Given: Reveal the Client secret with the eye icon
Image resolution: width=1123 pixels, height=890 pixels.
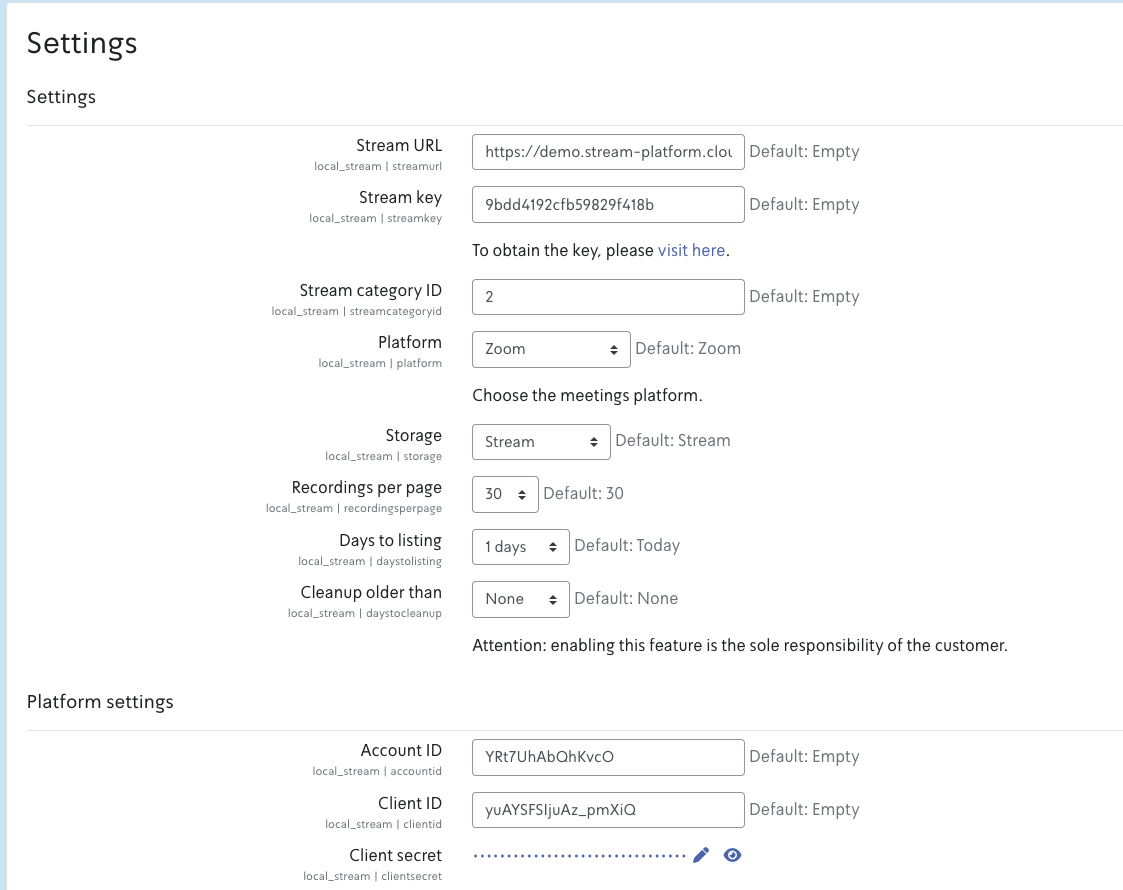Looking at the screenshot, I should (x=731, y=855).
